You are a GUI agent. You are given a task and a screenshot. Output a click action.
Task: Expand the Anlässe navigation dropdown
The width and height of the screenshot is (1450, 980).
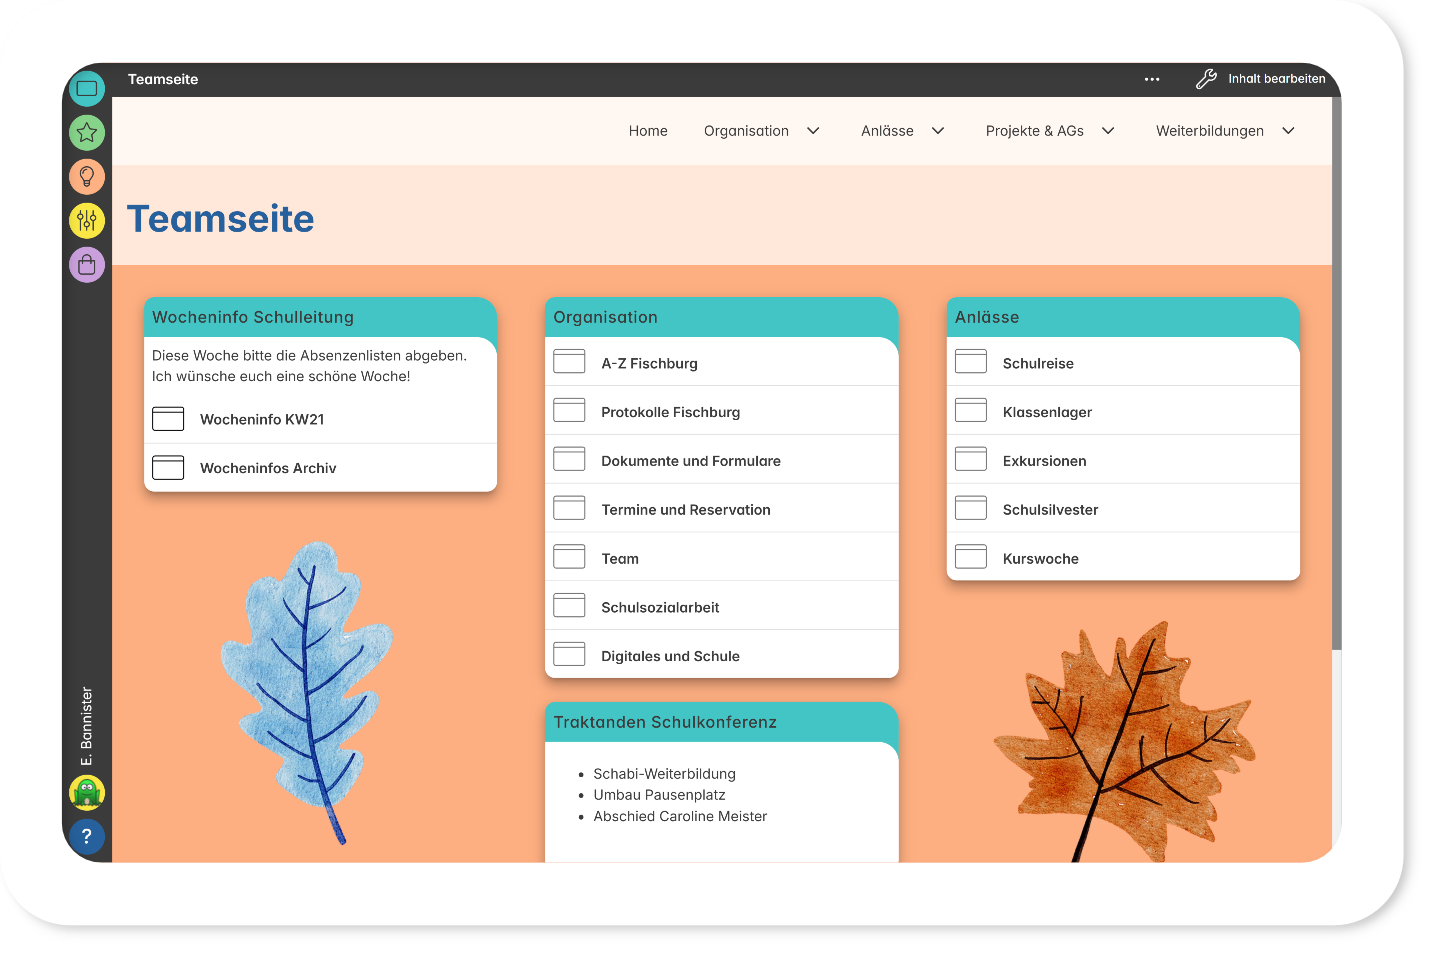click(x=938, y=131)
